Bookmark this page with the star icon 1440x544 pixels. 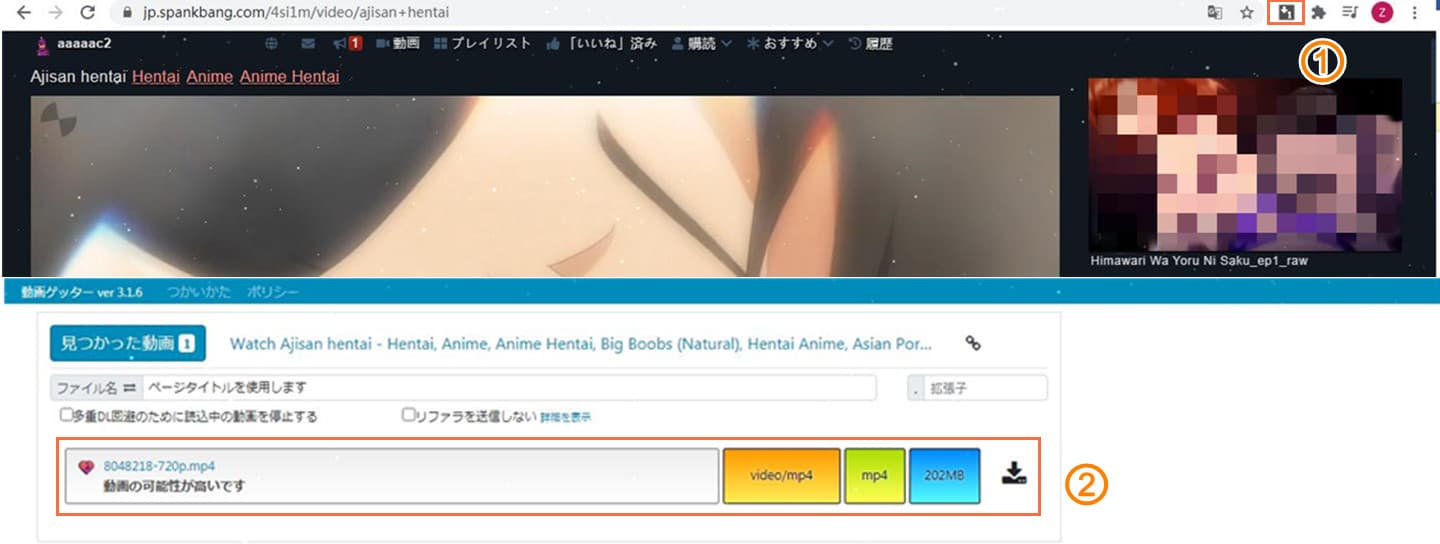coord(1246,13)
